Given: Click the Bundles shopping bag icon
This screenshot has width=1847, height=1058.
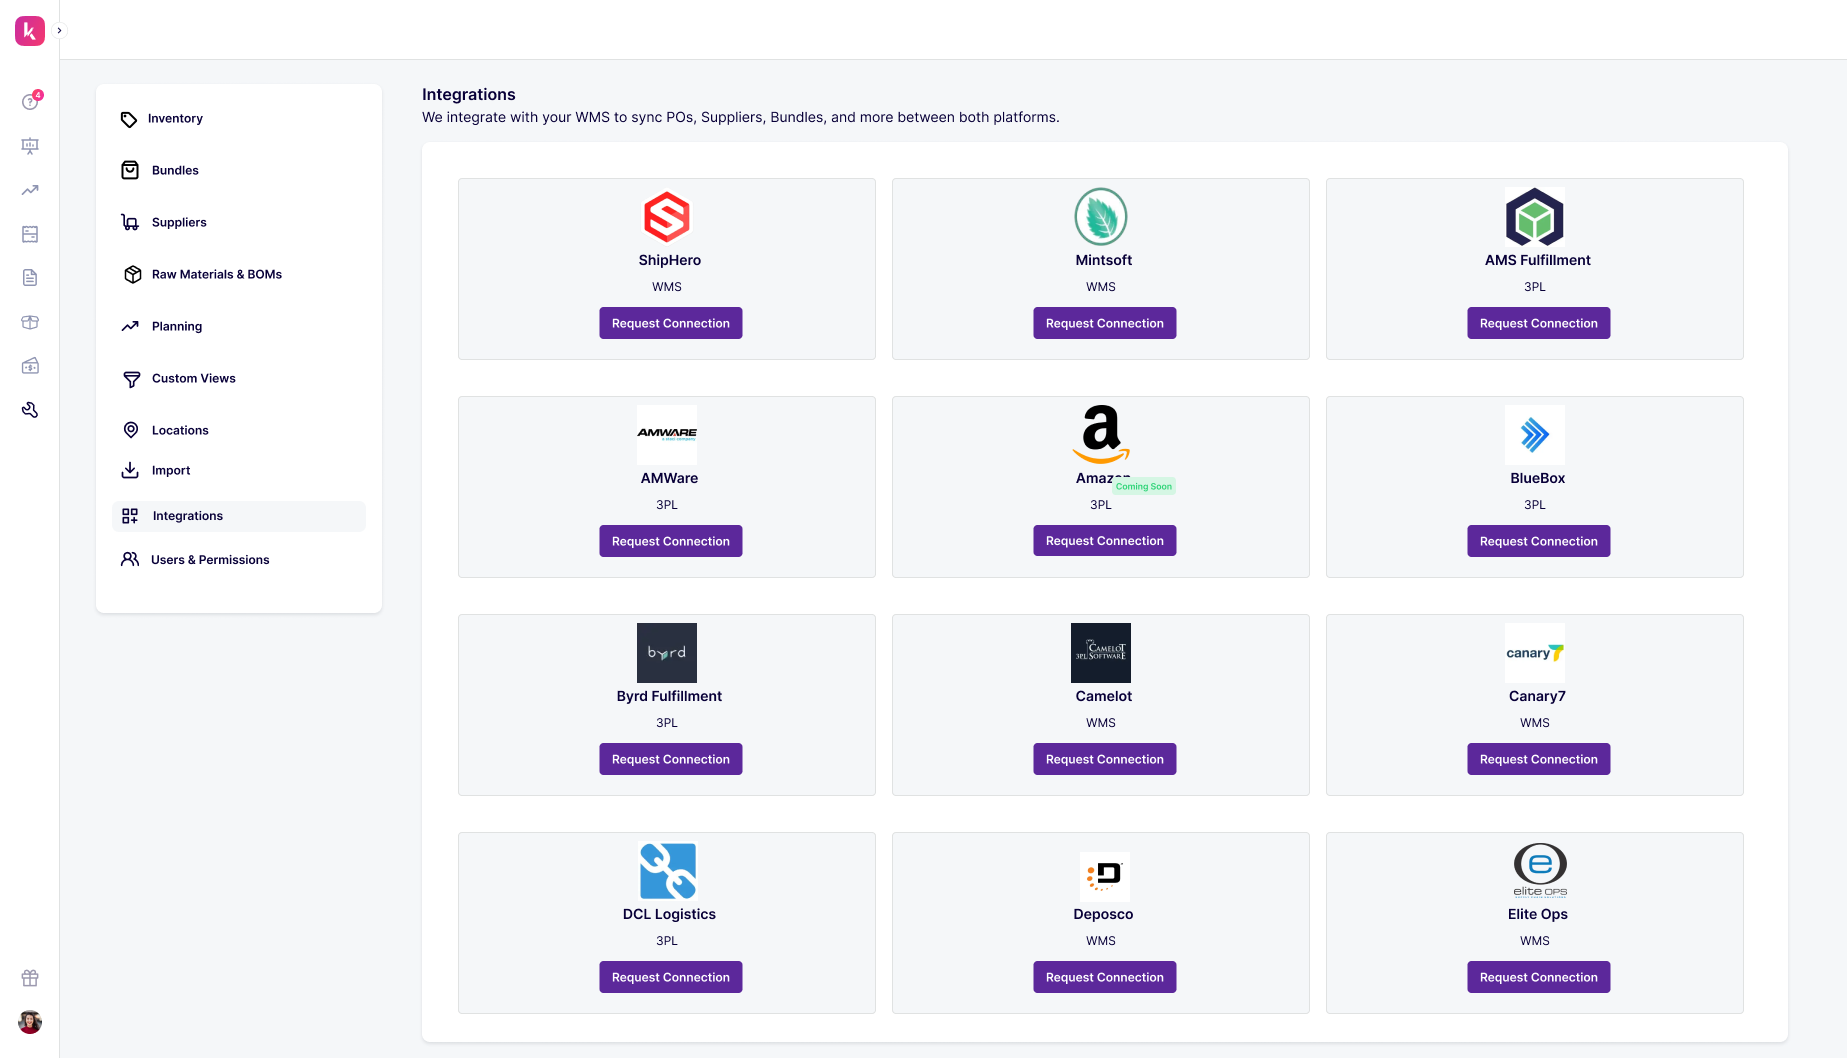Looking at the screenshot, I should click(130, 170).
